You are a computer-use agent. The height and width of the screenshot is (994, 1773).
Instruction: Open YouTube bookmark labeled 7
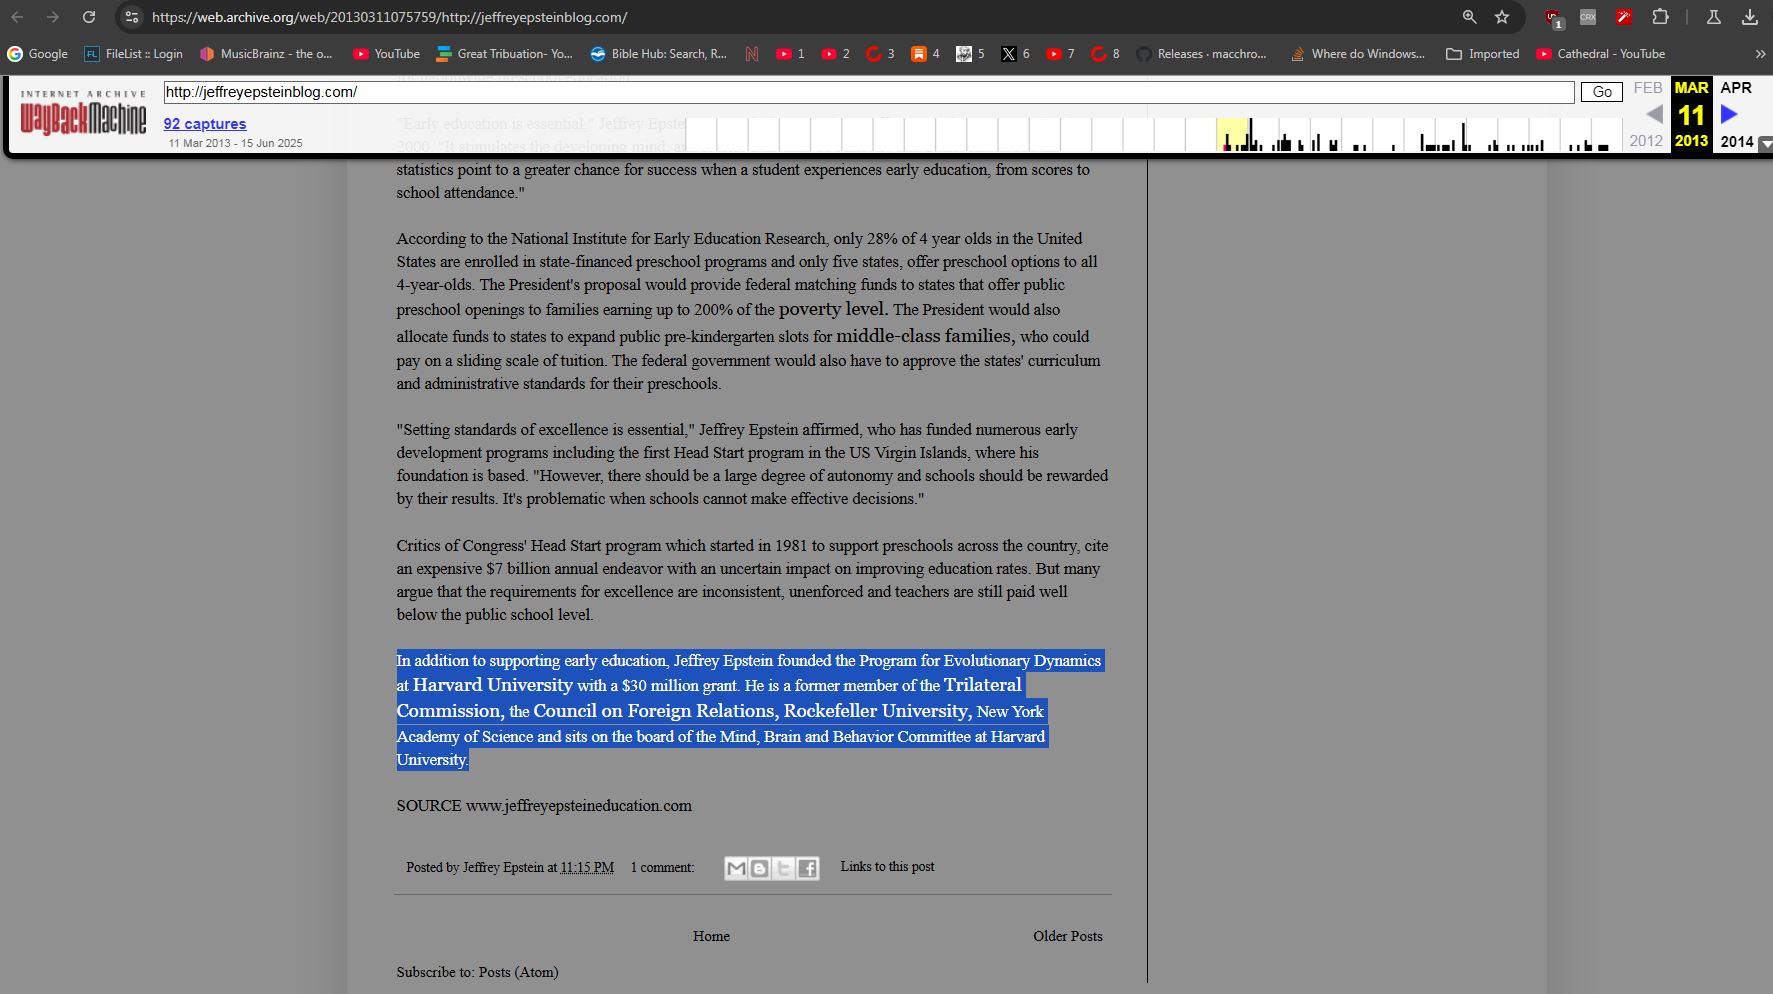1060,54
